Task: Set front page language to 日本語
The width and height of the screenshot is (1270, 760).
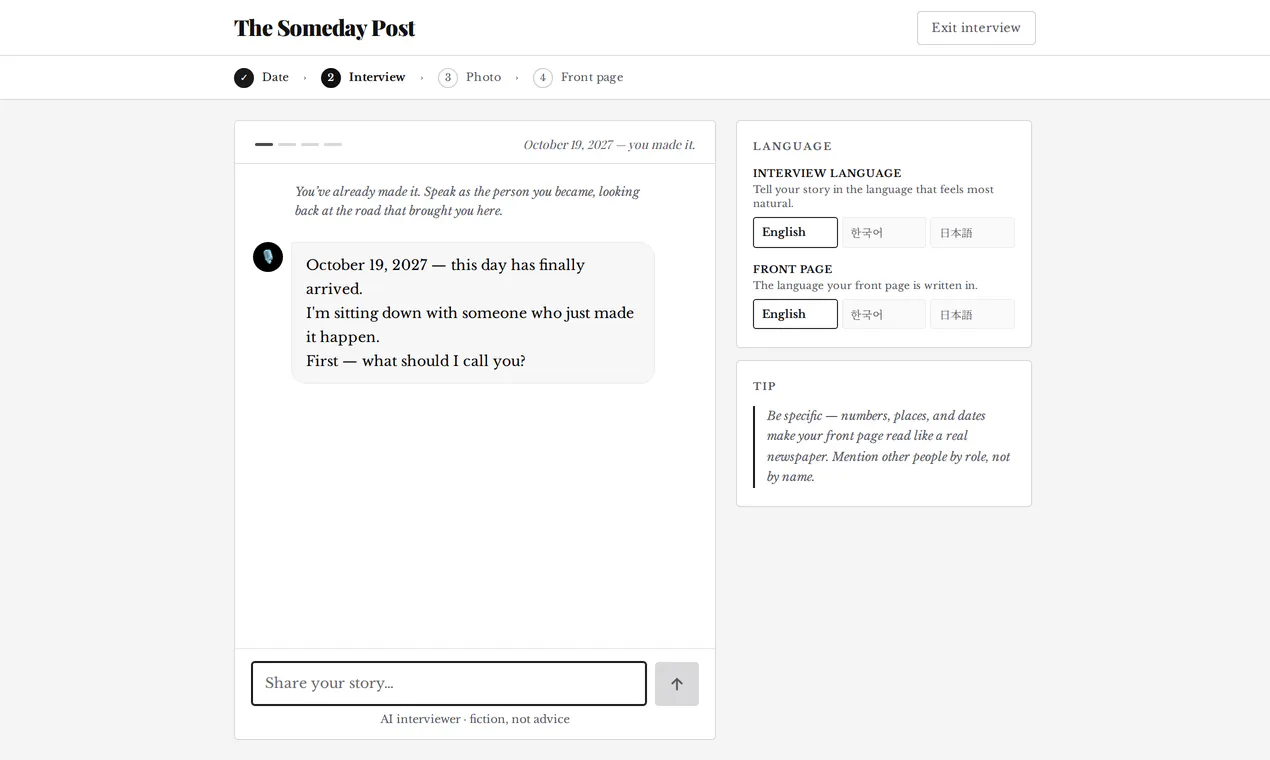Action: [x=972, y=314]
